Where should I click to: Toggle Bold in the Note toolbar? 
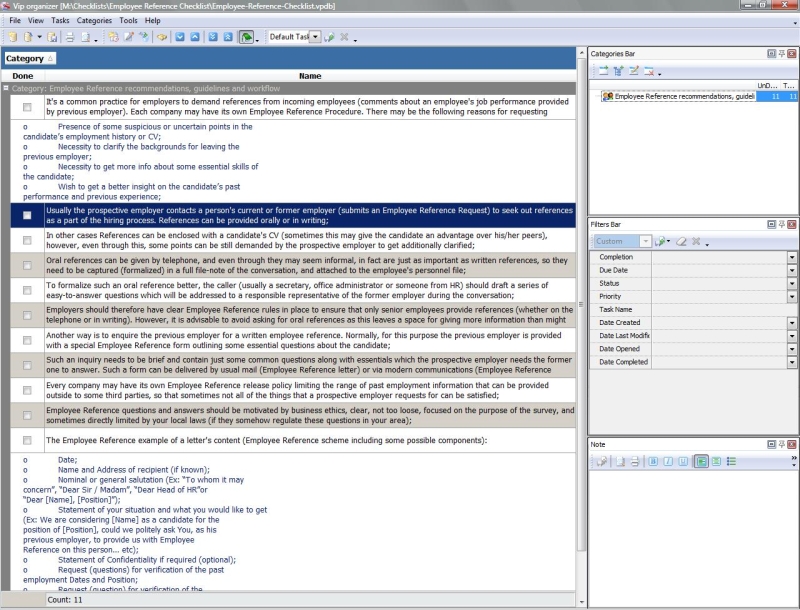coord(651,461)
